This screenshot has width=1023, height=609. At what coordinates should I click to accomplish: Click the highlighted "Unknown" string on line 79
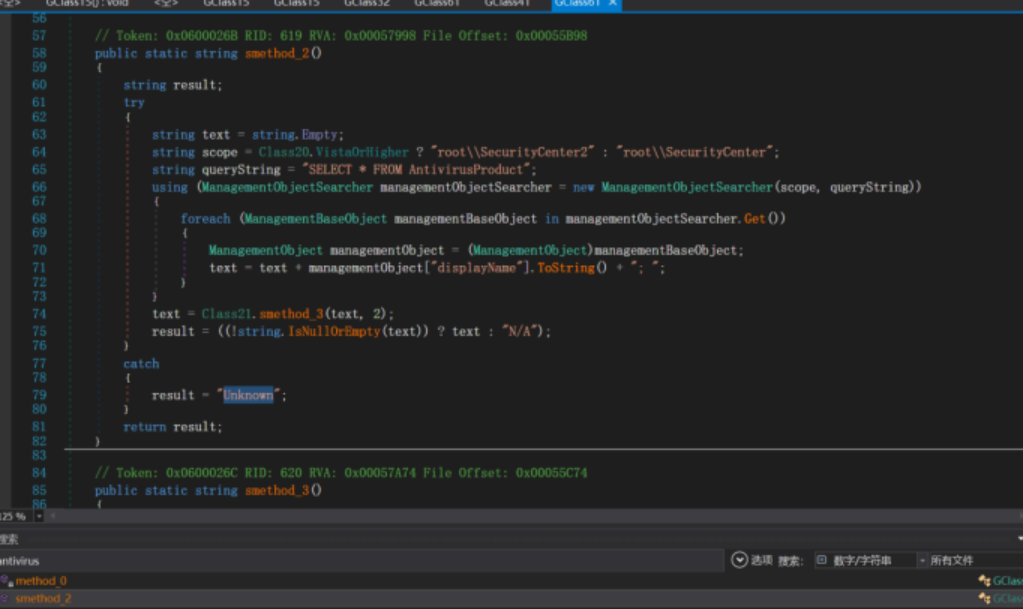click(x=248, y=395)
